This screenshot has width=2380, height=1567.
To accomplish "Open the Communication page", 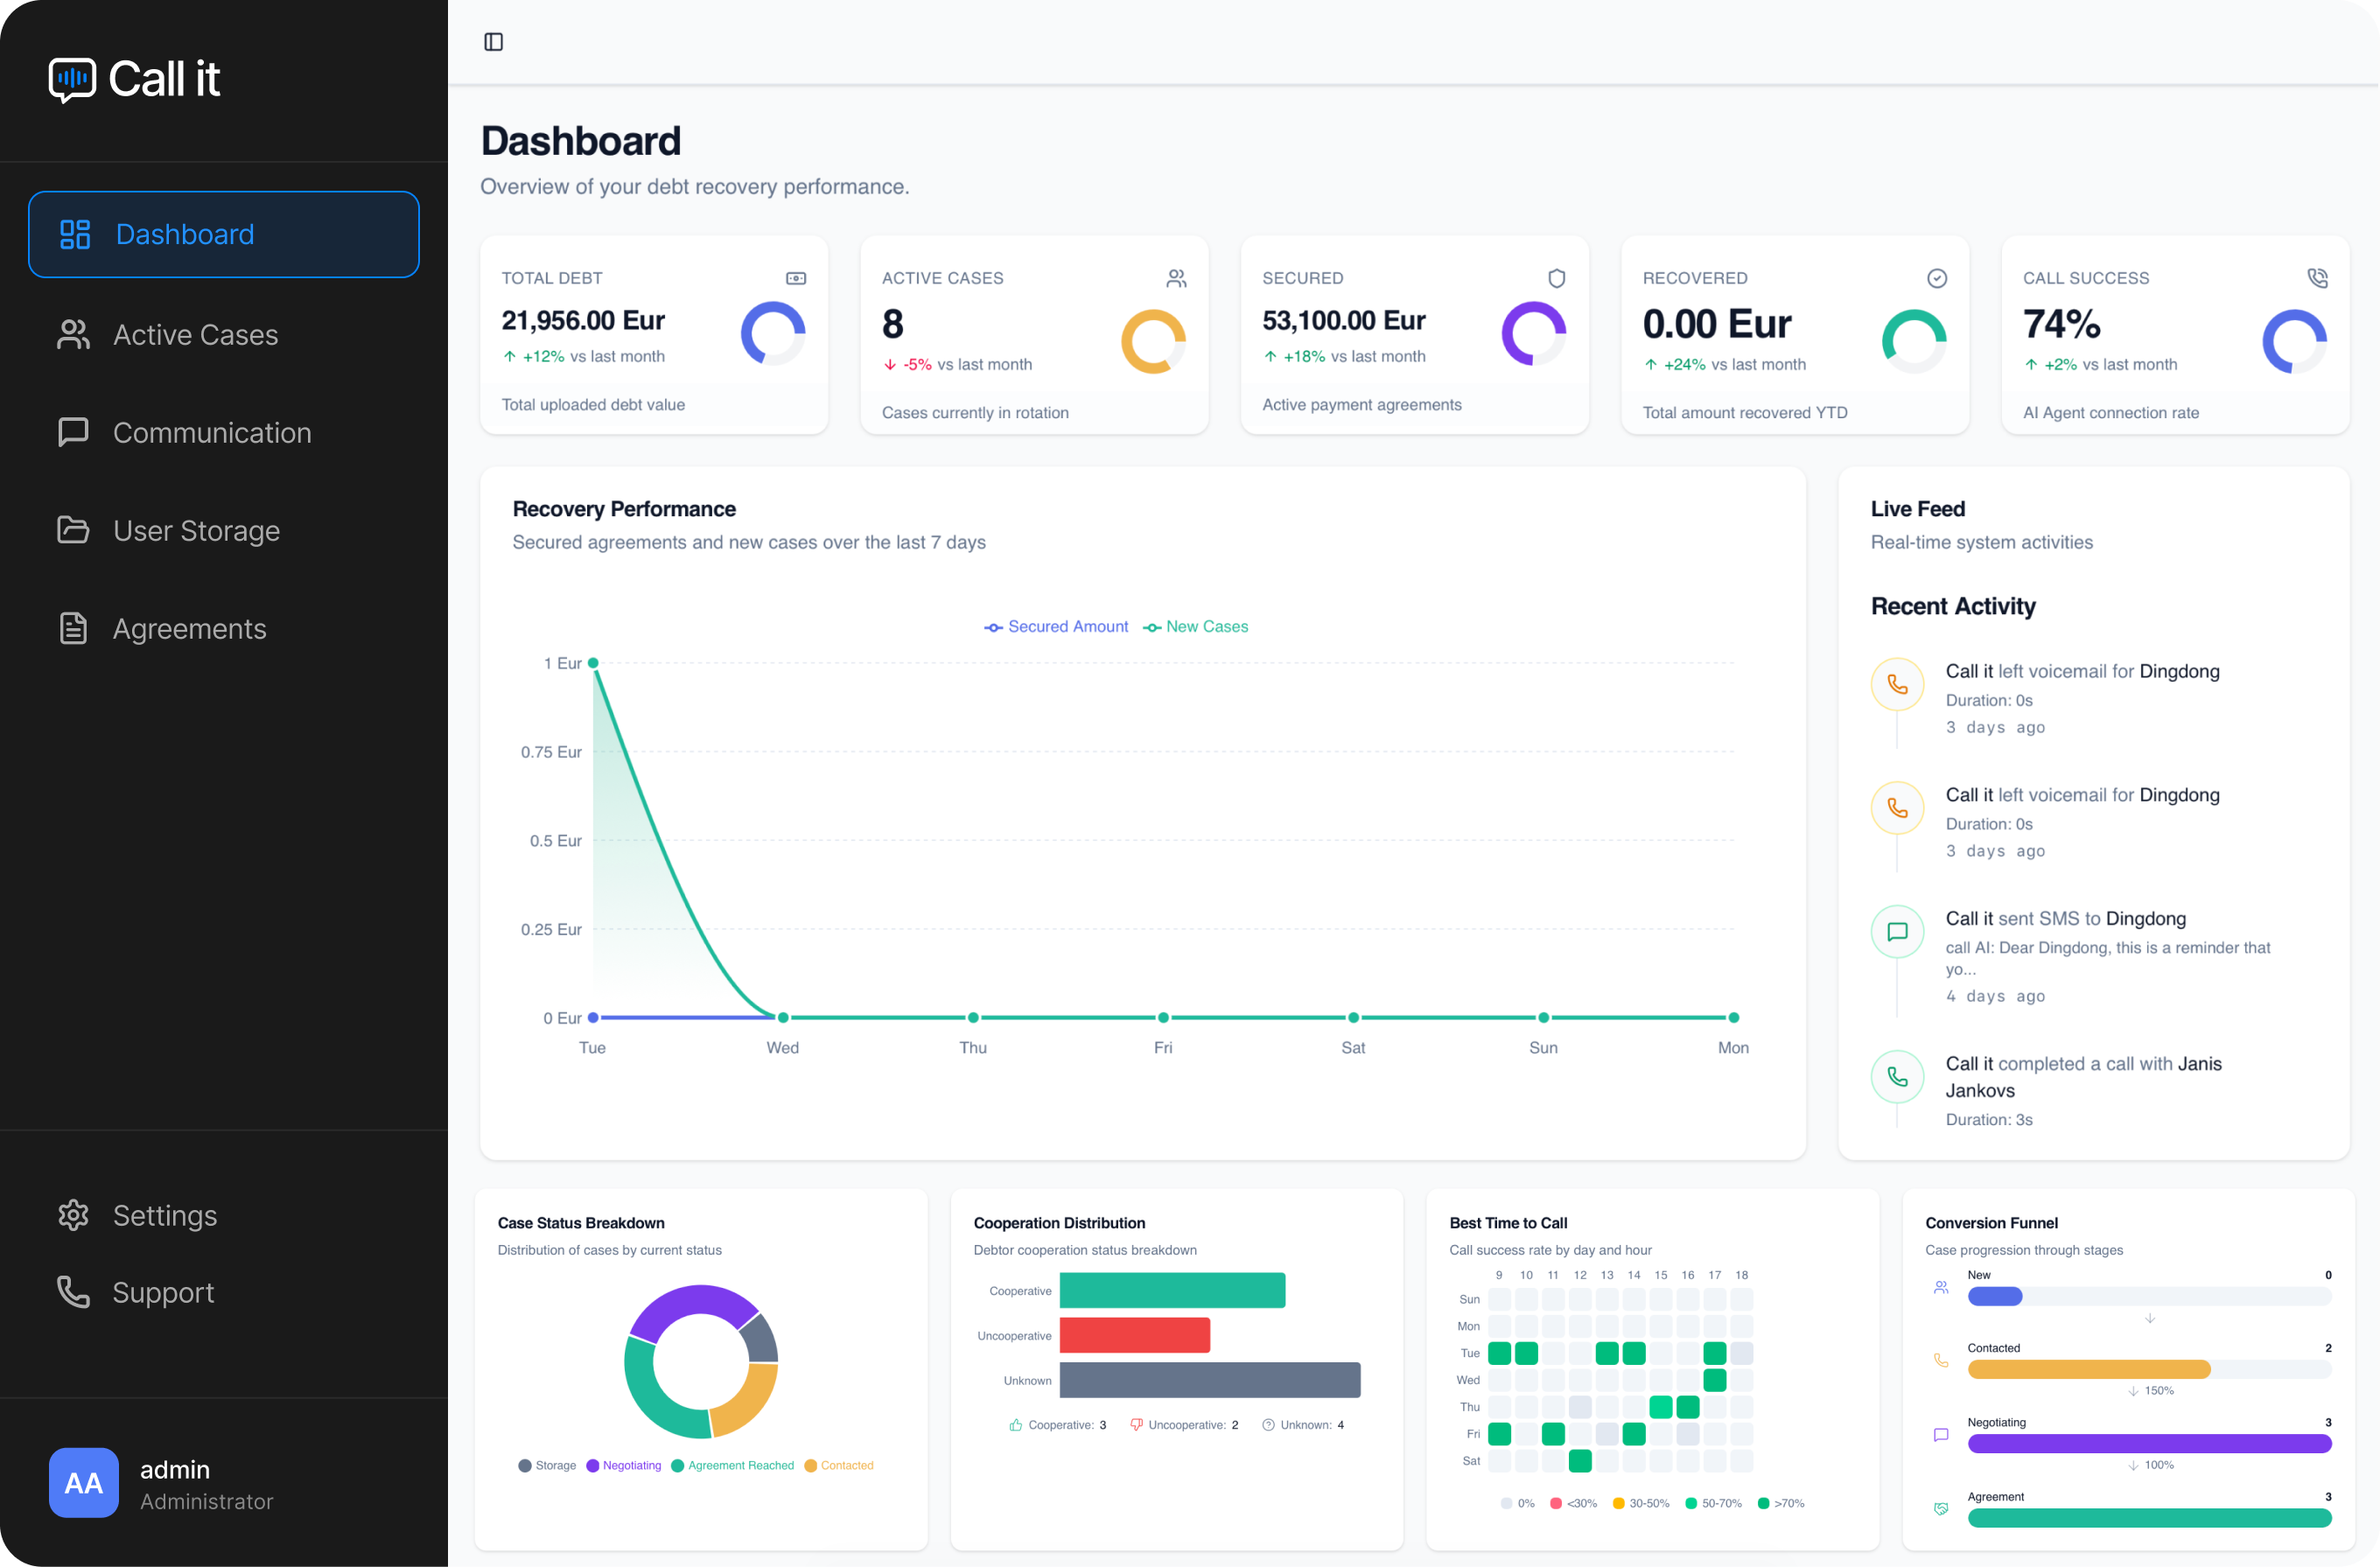I will click(211, 433).
